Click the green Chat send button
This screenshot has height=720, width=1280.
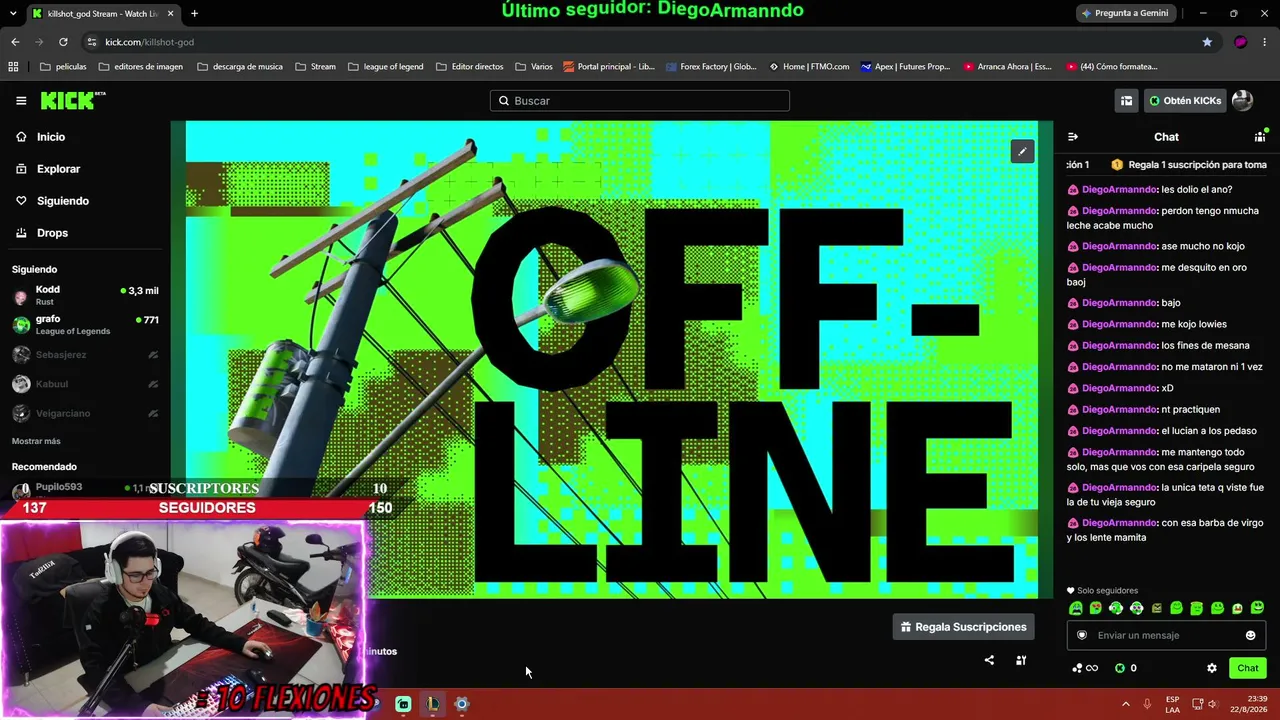[x=1248, y=668]
